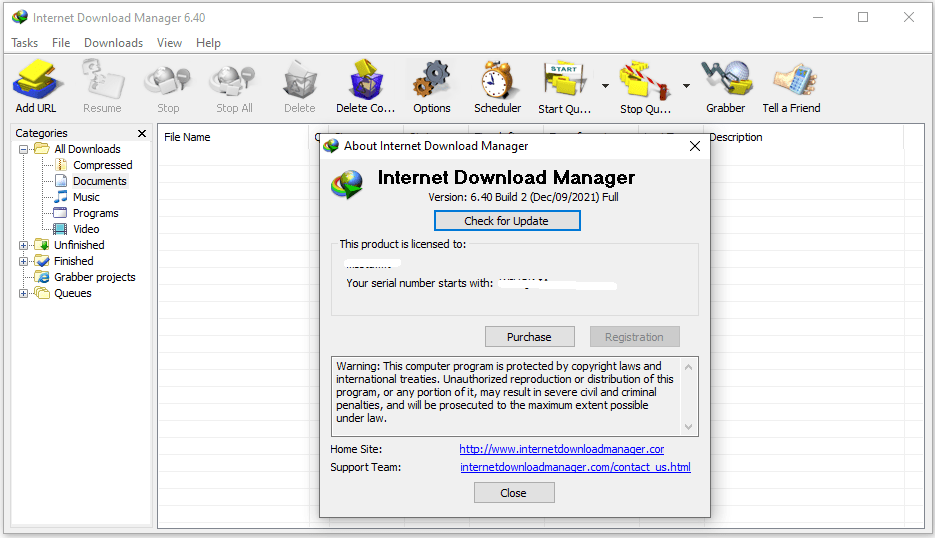Click the All Downloads folder icon
This screenshot has width=935, height=538.
coord(42,149)
